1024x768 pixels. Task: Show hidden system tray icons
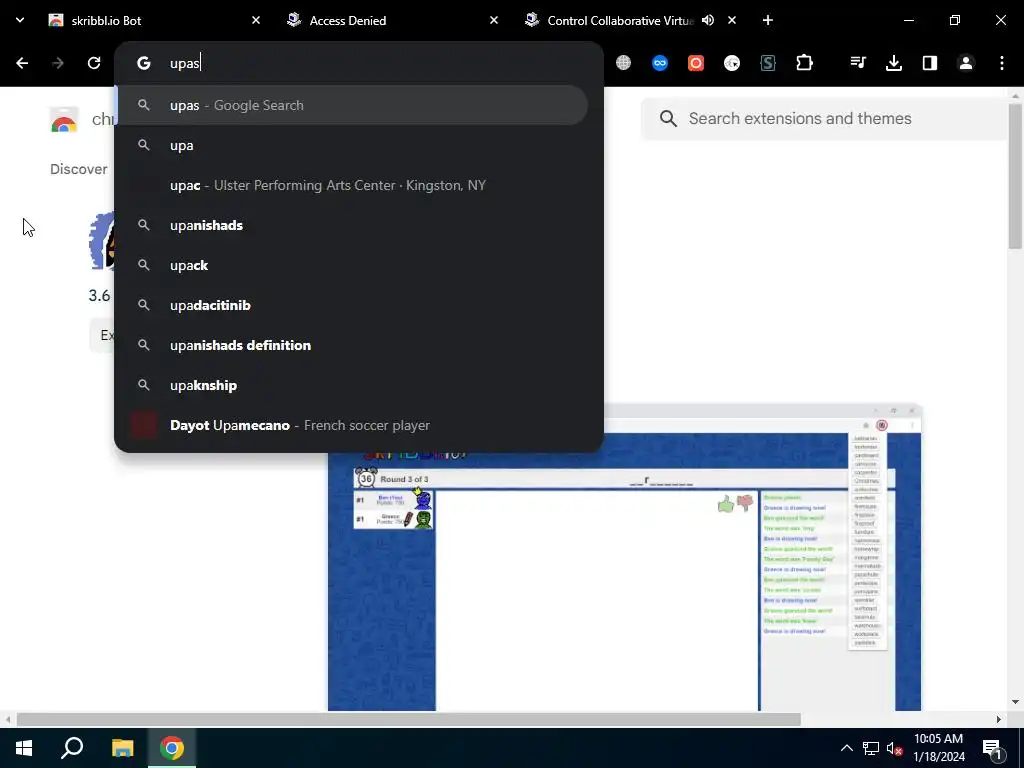(x=846, y=748)
